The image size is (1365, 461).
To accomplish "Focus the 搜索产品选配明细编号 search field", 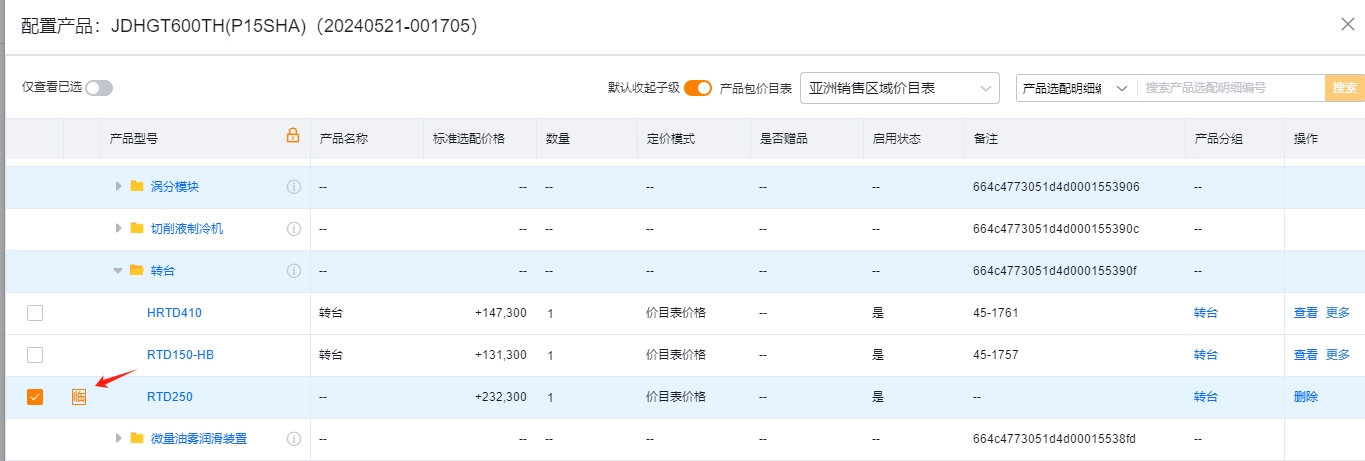I will pyautogui.click(x=1231, y=88).
